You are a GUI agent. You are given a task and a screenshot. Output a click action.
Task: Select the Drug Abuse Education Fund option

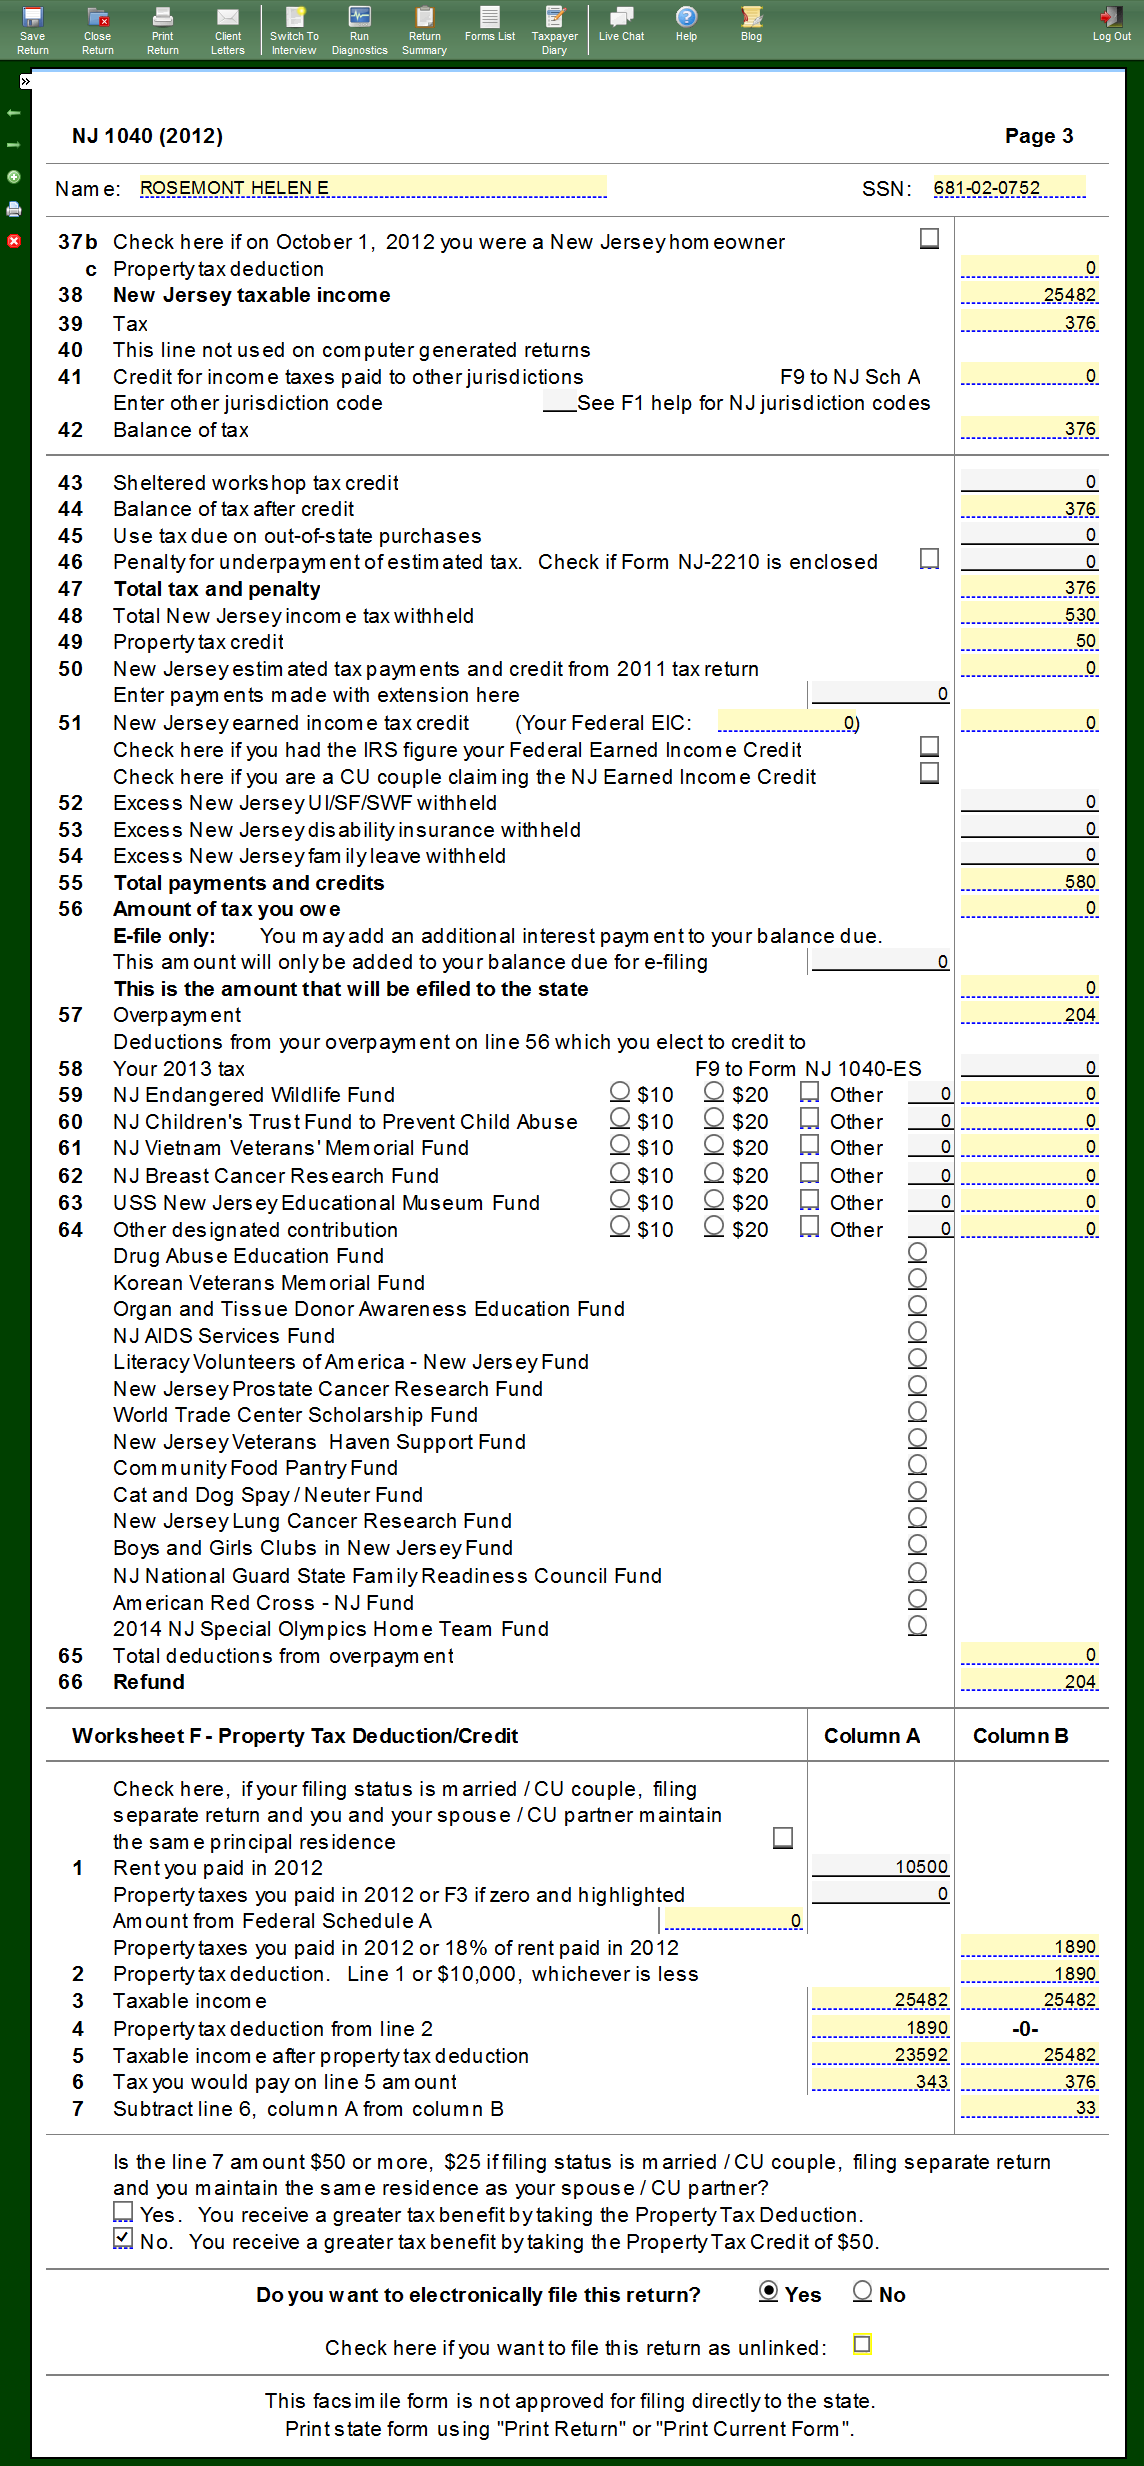coord(917,1253)
